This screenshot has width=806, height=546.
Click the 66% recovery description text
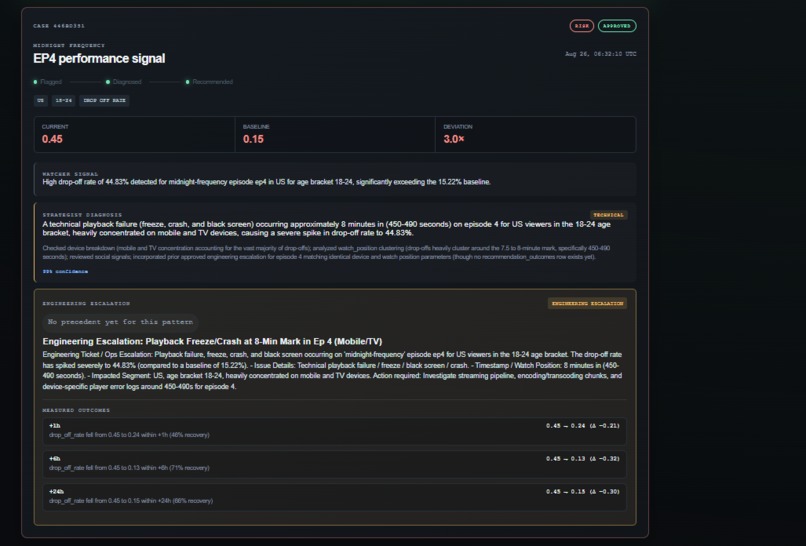click(x=131, y=501)
